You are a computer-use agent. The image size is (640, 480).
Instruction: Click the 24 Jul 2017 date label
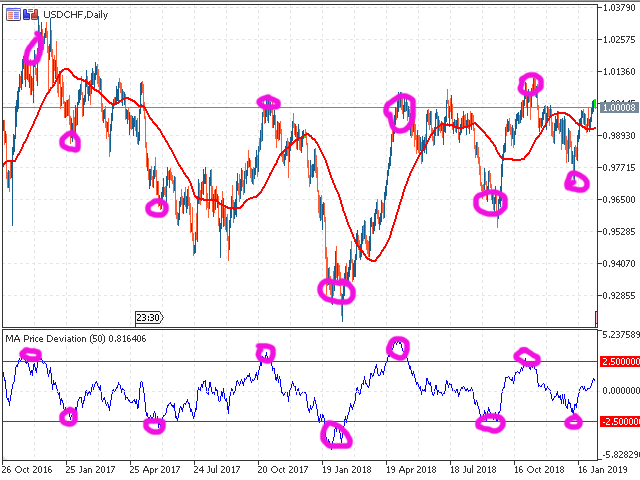pos(217,470)
